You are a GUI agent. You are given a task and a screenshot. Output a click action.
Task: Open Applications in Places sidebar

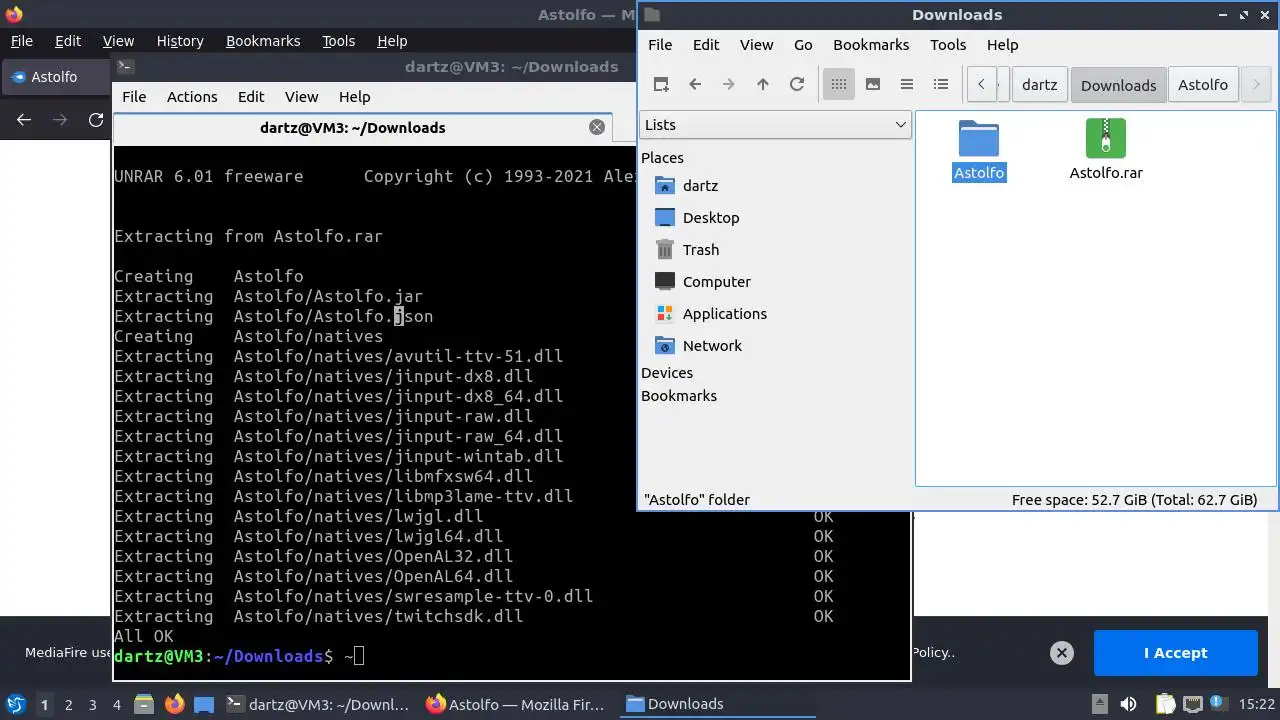[724, 313]
